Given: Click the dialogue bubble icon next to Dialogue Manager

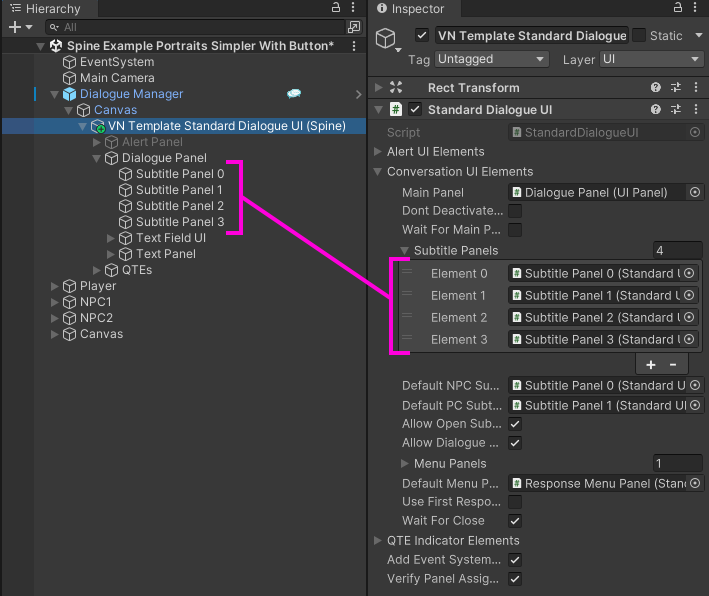Looking at the screenshot, I should 294,94.
